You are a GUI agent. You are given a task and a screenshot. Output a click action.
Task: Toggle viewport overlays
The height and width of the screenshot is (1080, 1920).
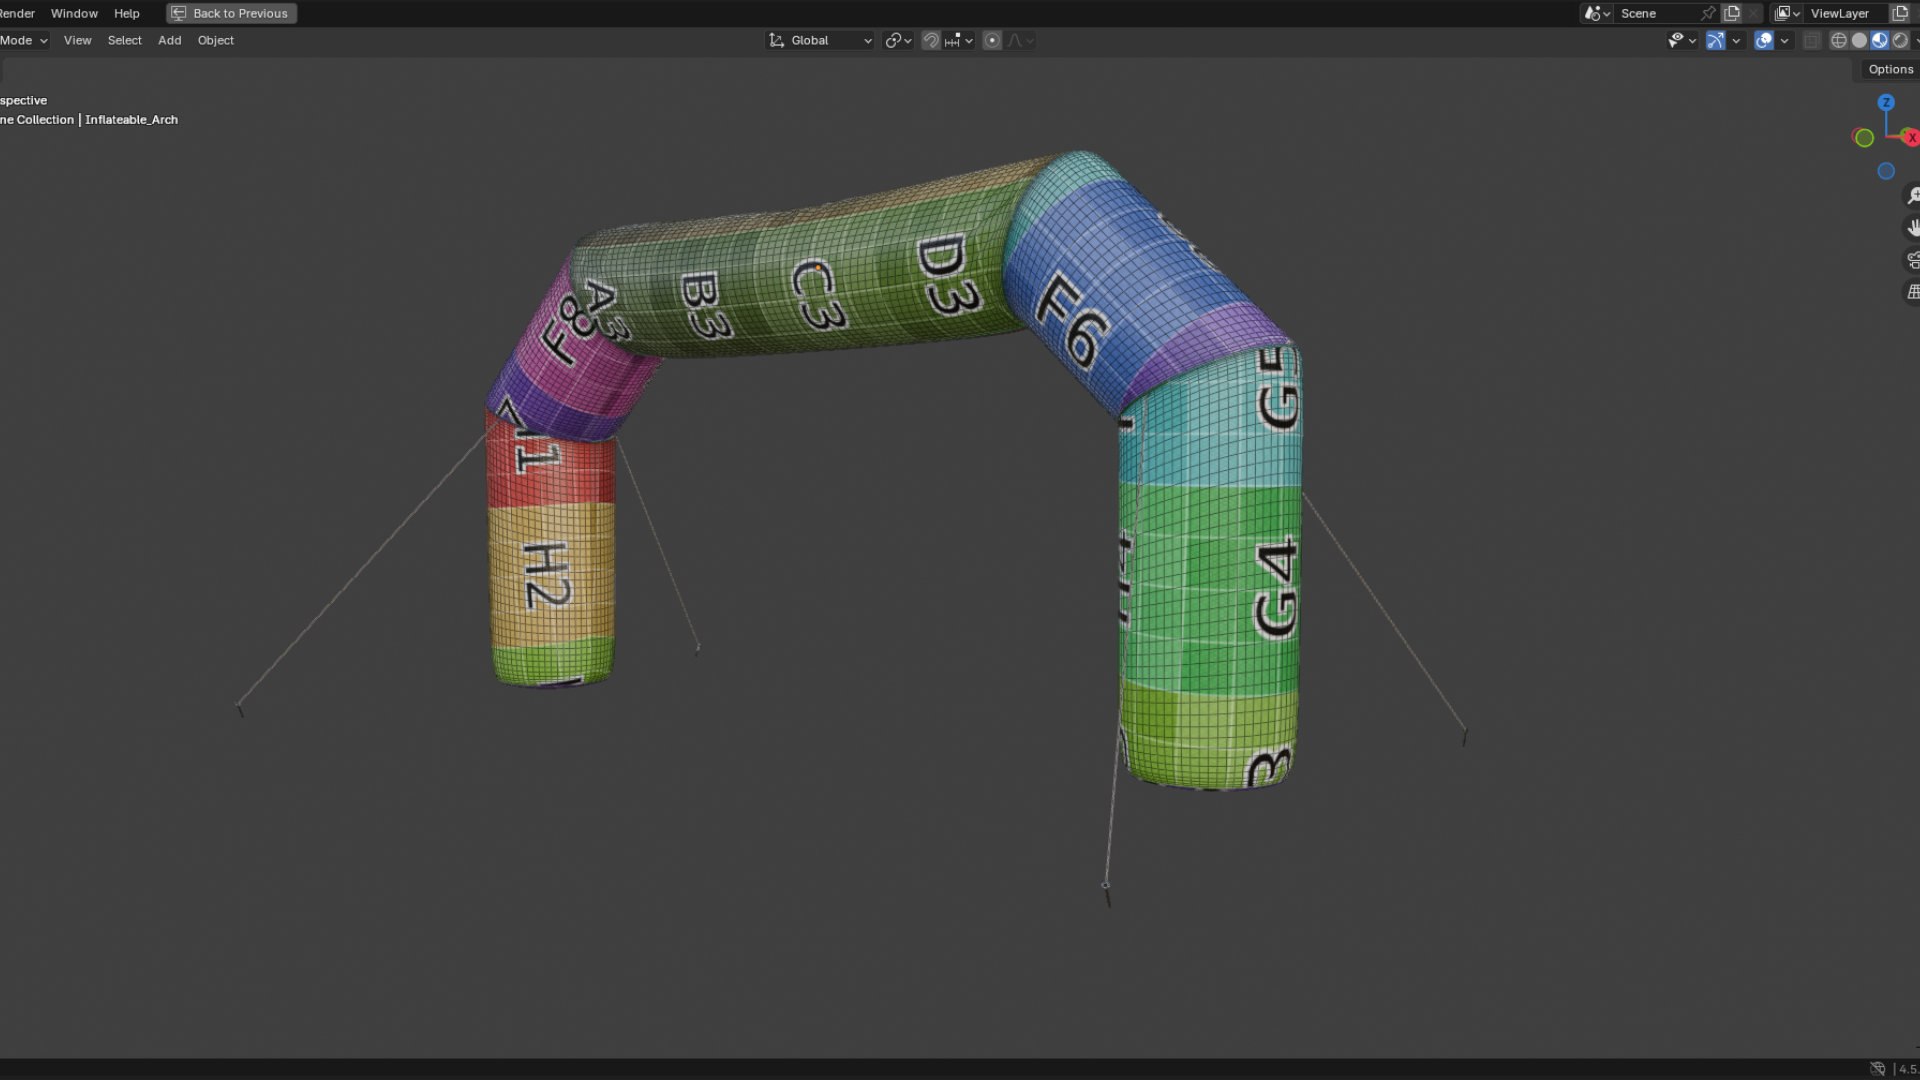click(x=1764, y=40)
